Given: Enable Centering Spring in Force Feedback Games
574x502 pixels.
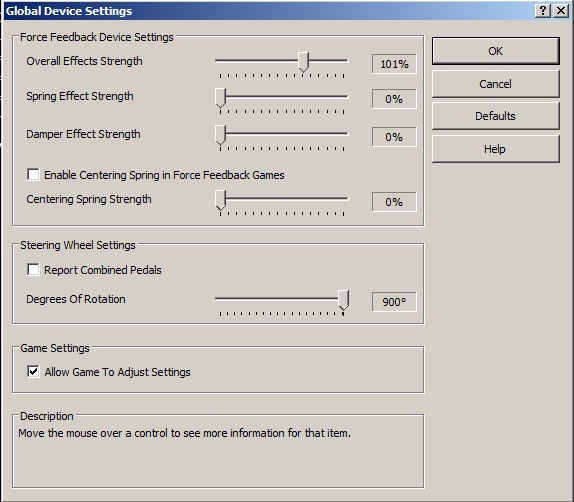Looking at the screenshot, I should coord(33,175).
